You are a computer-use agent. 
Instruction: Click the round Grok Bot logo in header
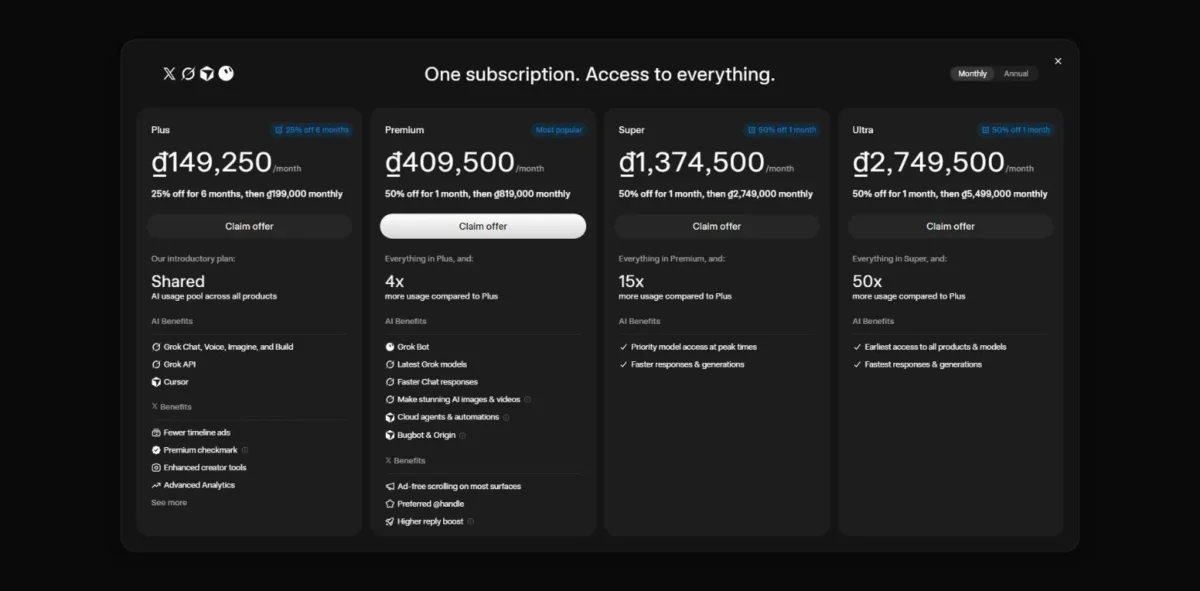pyautogui.click(x=226, y=73)
